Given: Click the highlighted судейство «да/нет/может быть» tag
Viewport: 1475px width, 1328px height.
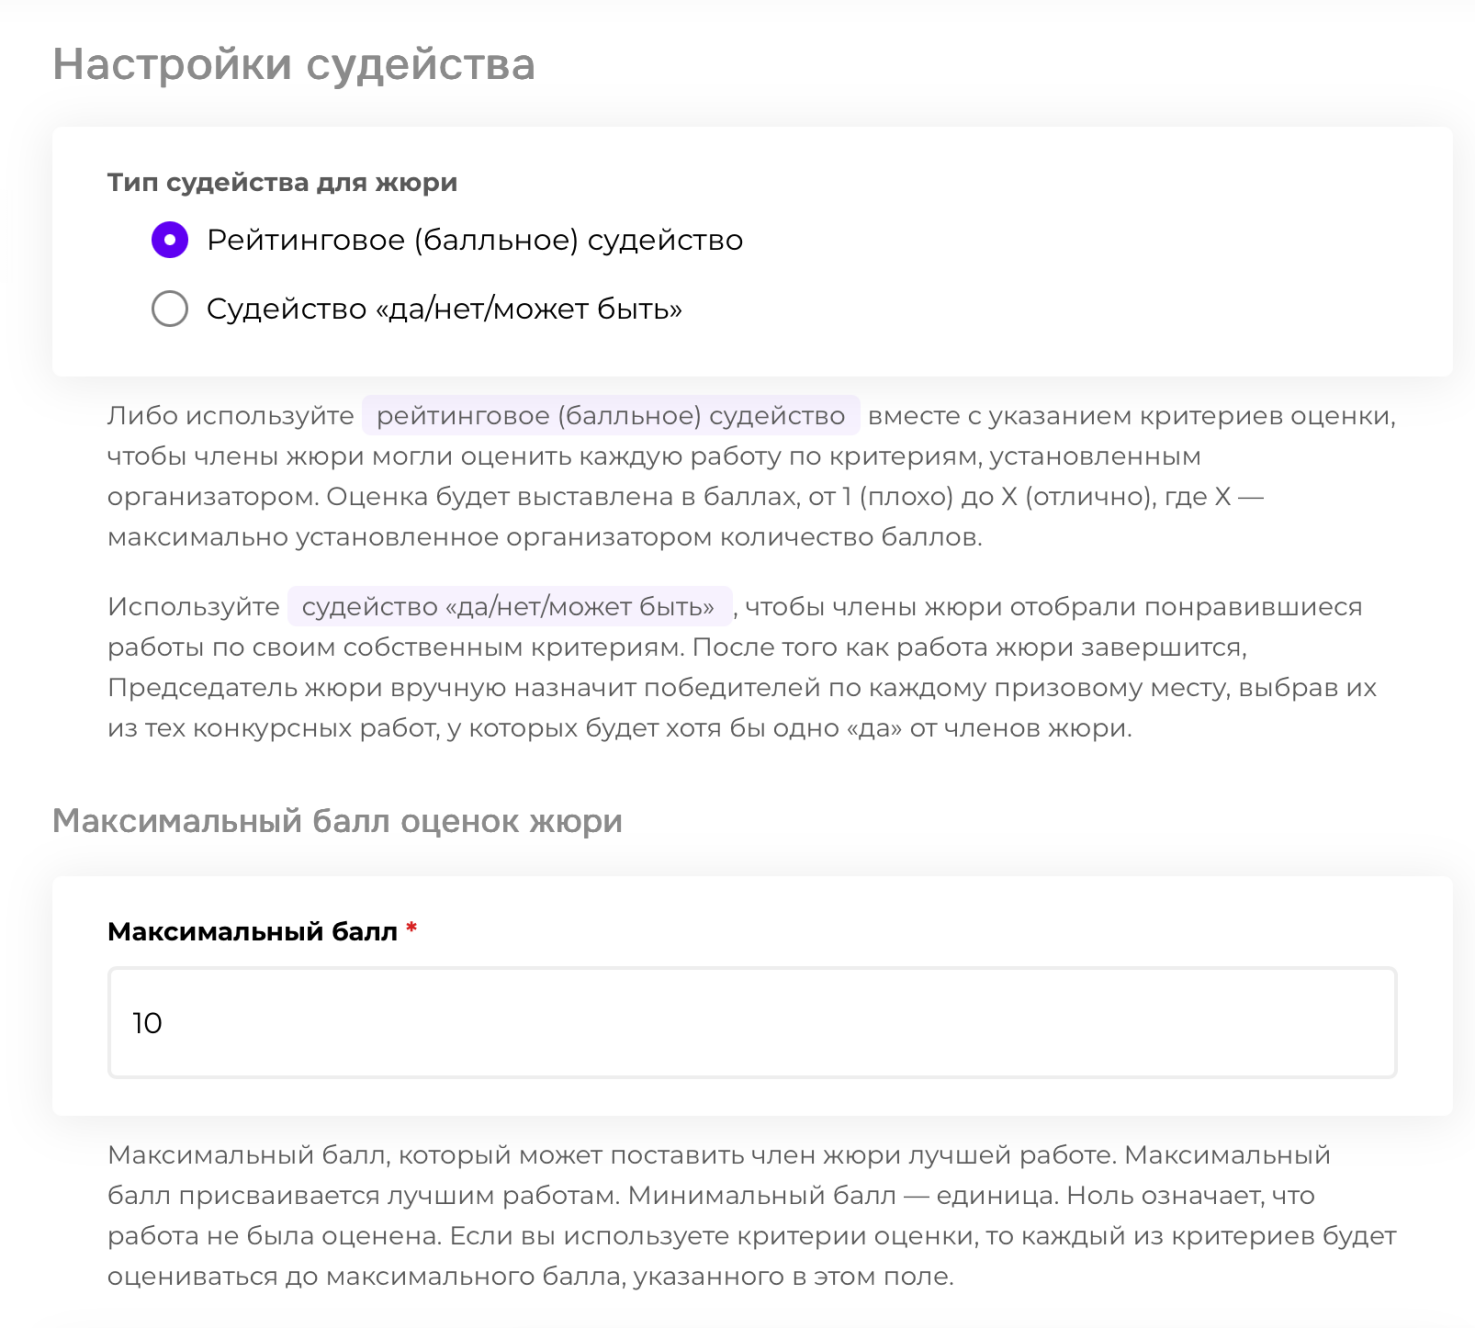Looking at the screenshot, I should (x=509, y=607).
